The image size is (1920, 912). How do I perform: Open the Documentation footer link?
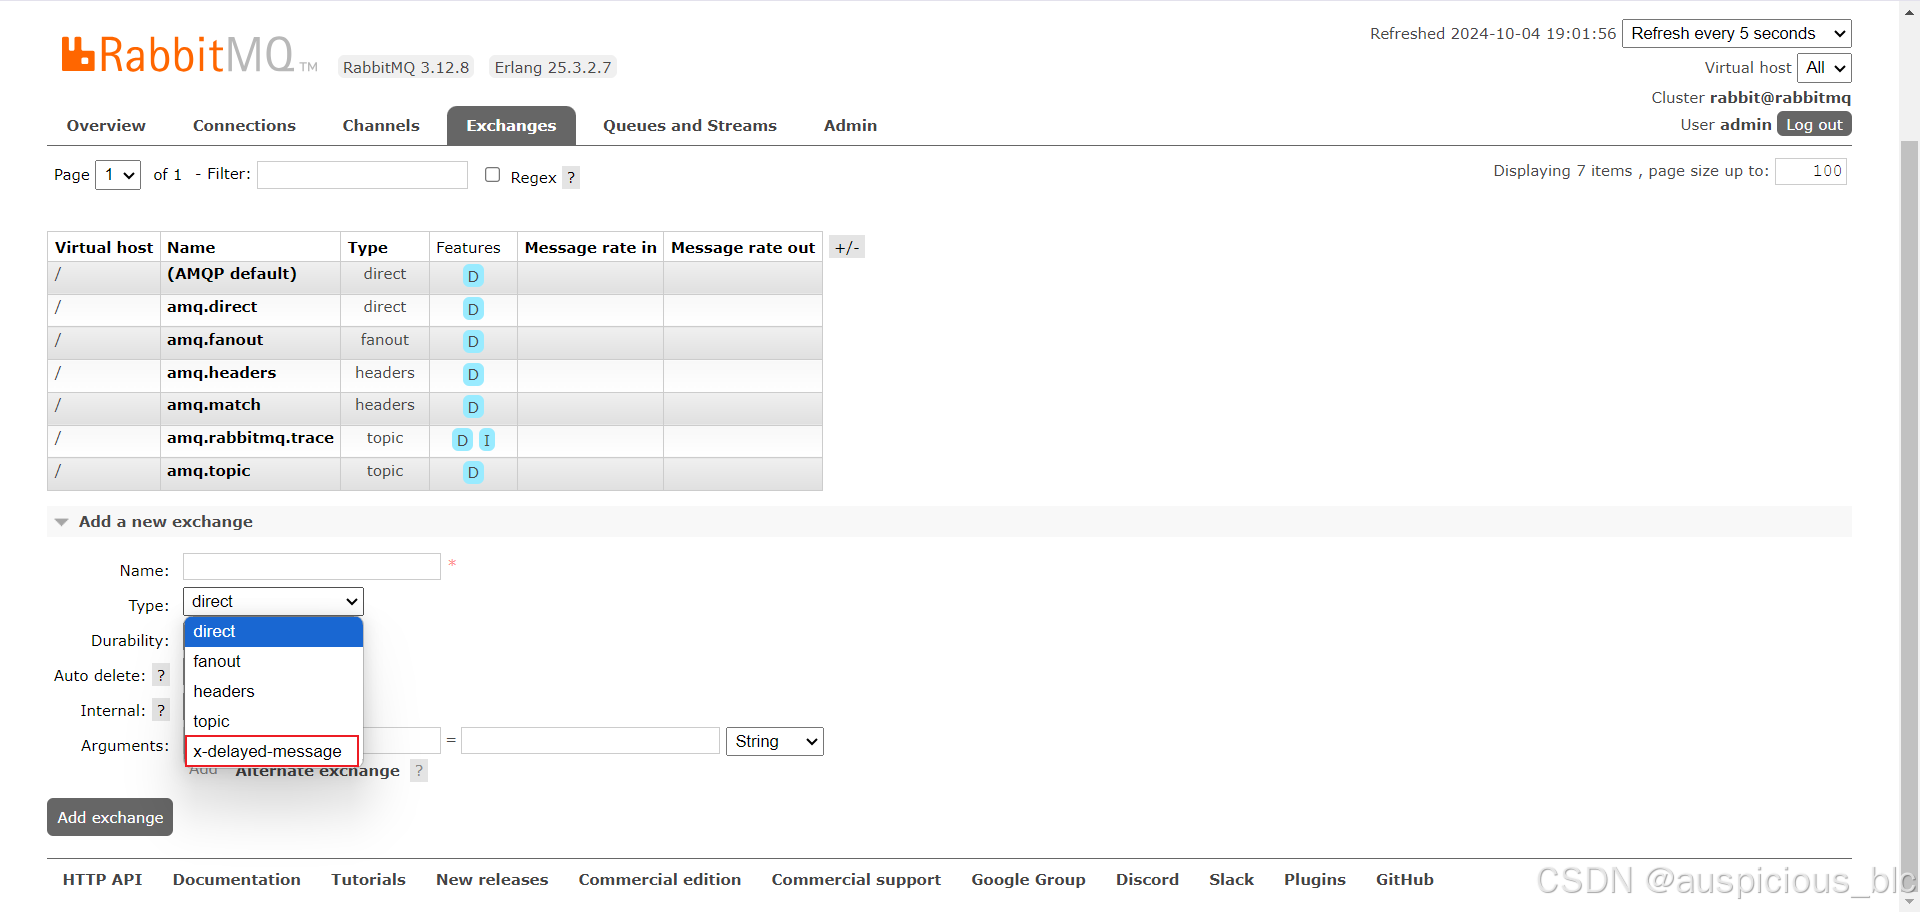[236, 879]
